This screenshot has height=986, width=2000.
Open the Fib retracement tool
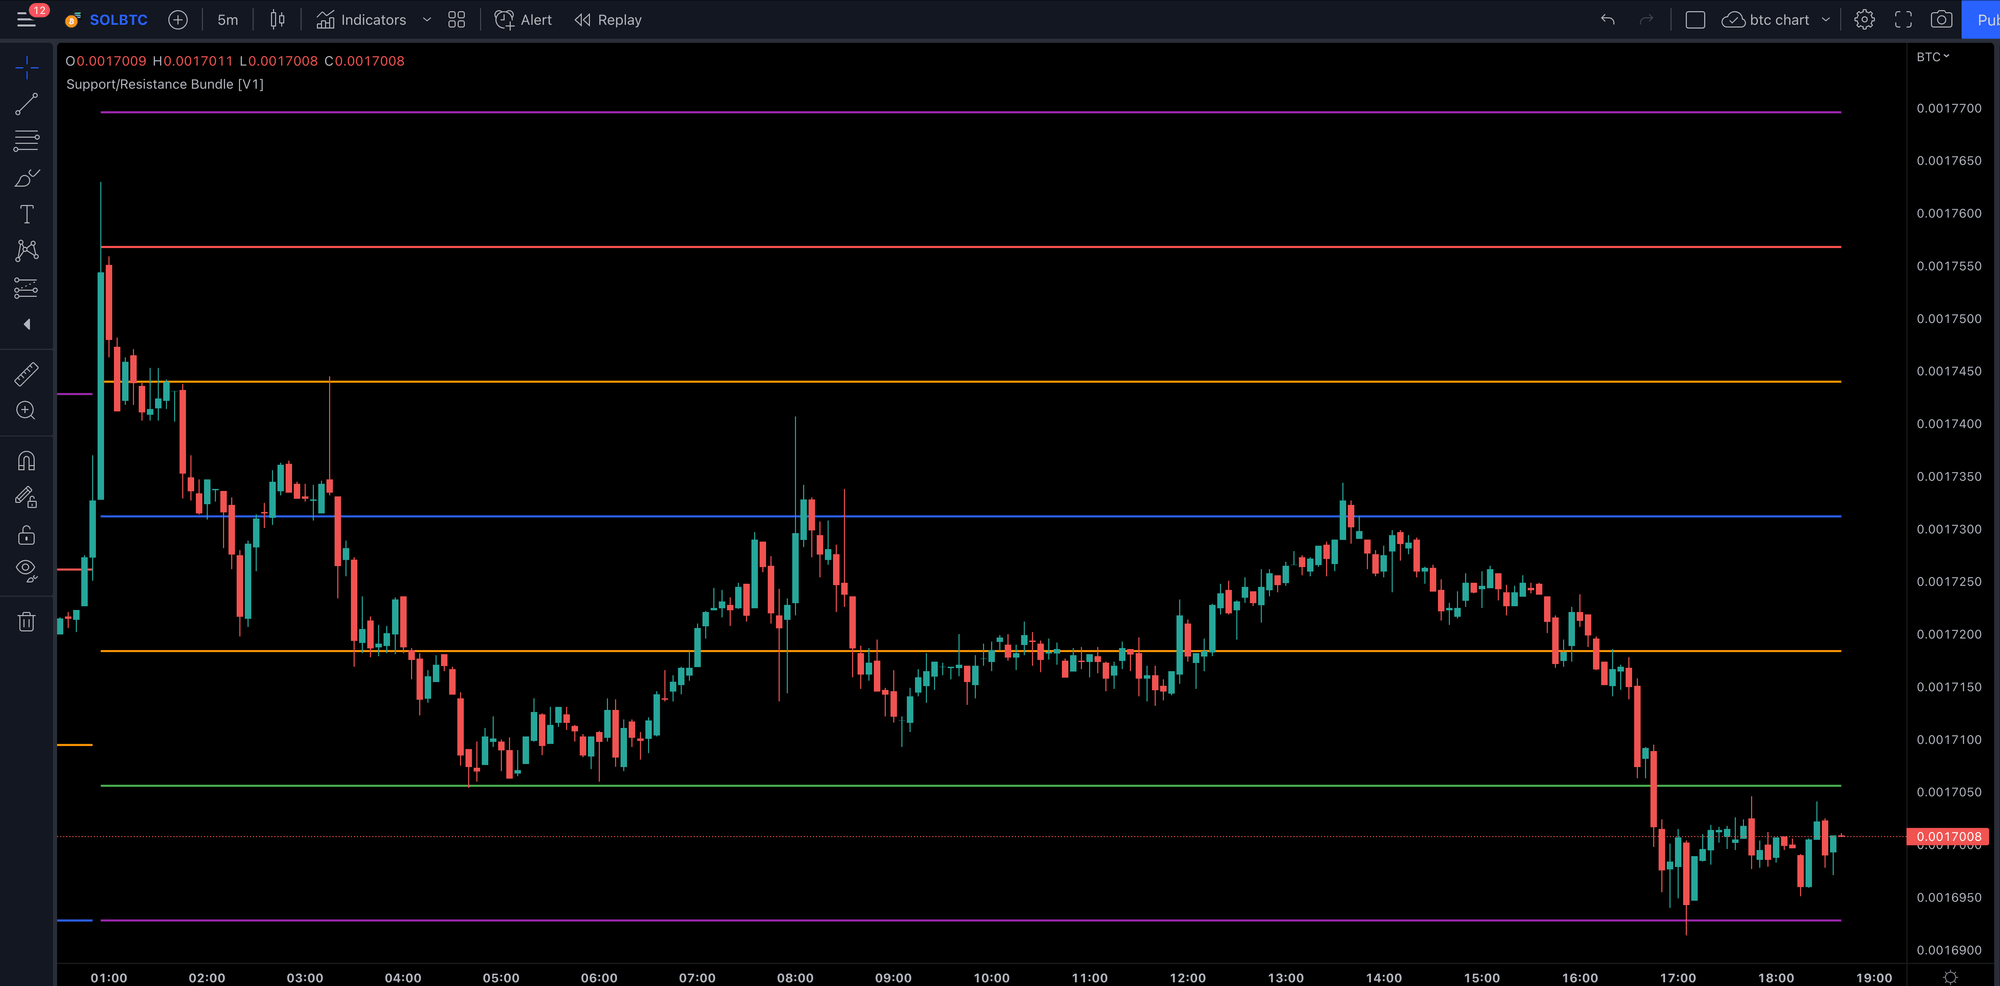point(27,141)
